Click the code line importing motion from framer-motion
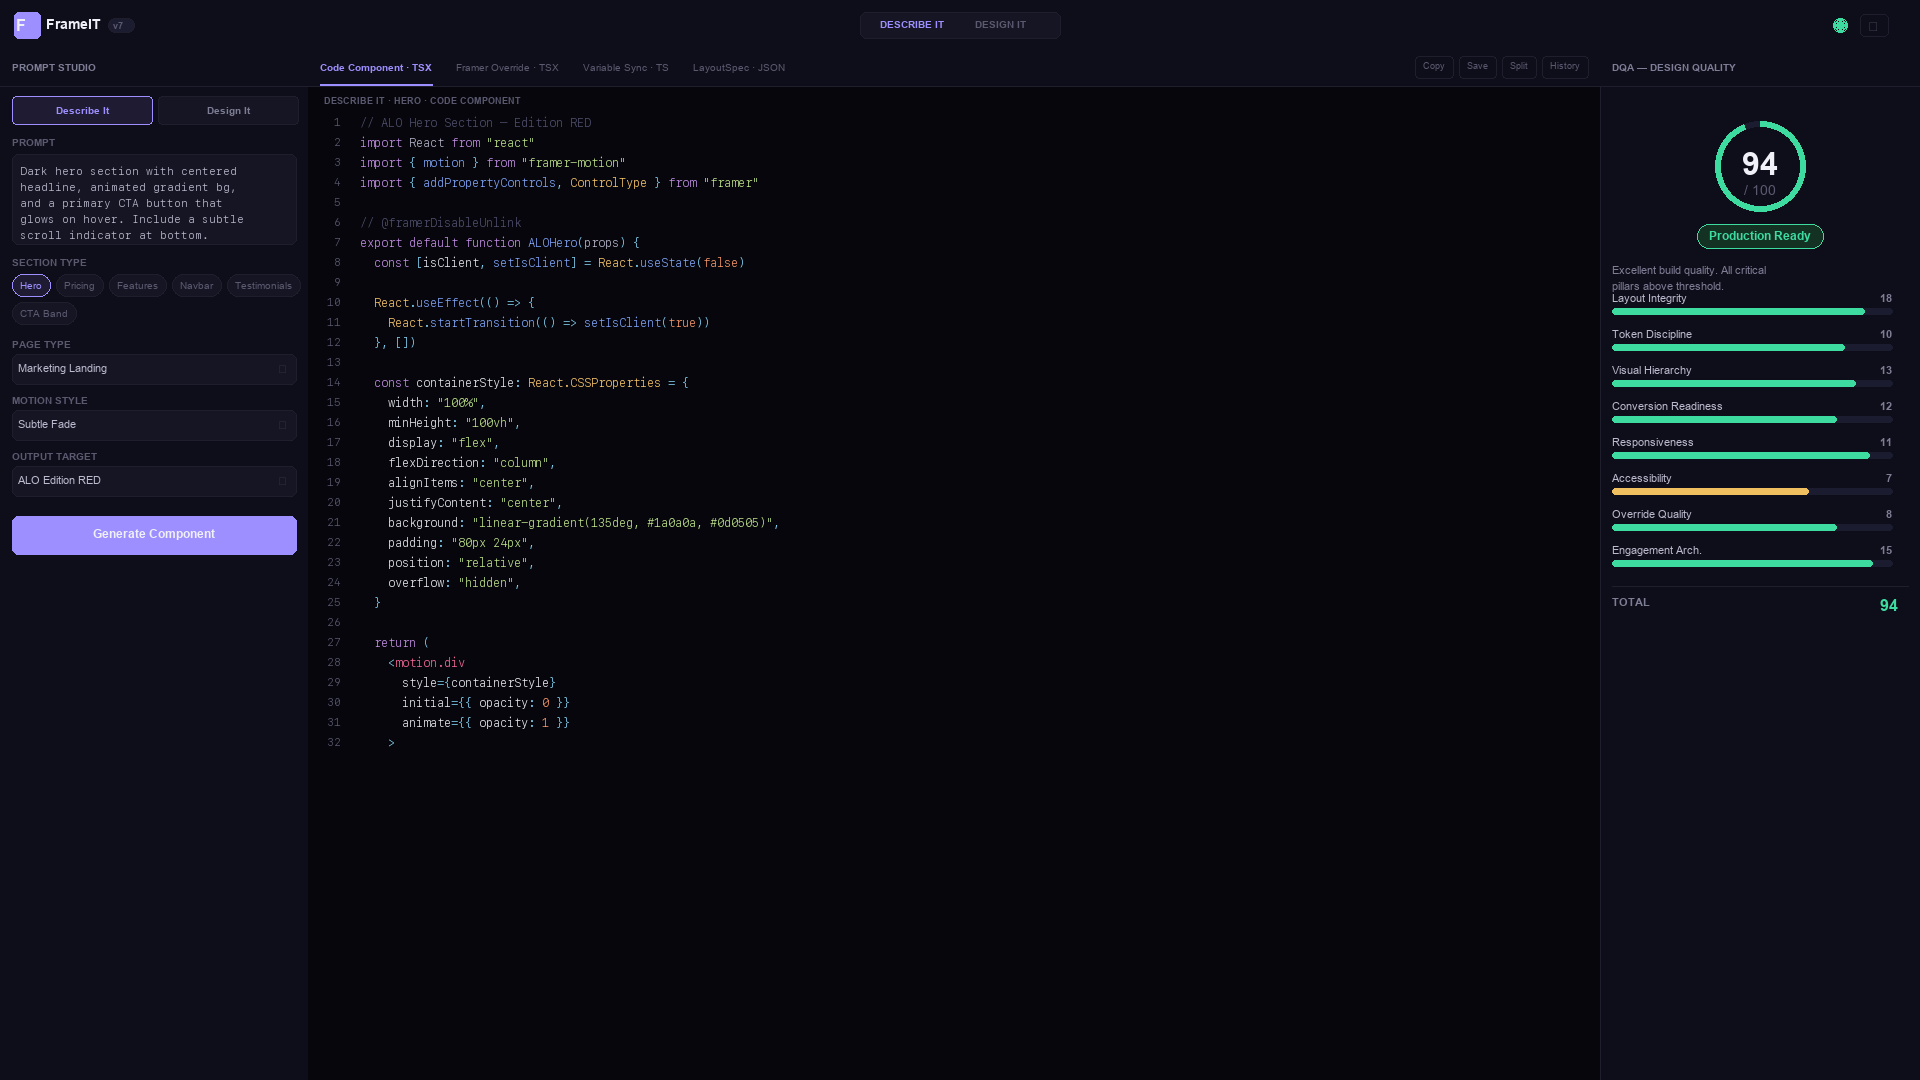Screen dimensions: 1920x1080 (x=493, y=163)
